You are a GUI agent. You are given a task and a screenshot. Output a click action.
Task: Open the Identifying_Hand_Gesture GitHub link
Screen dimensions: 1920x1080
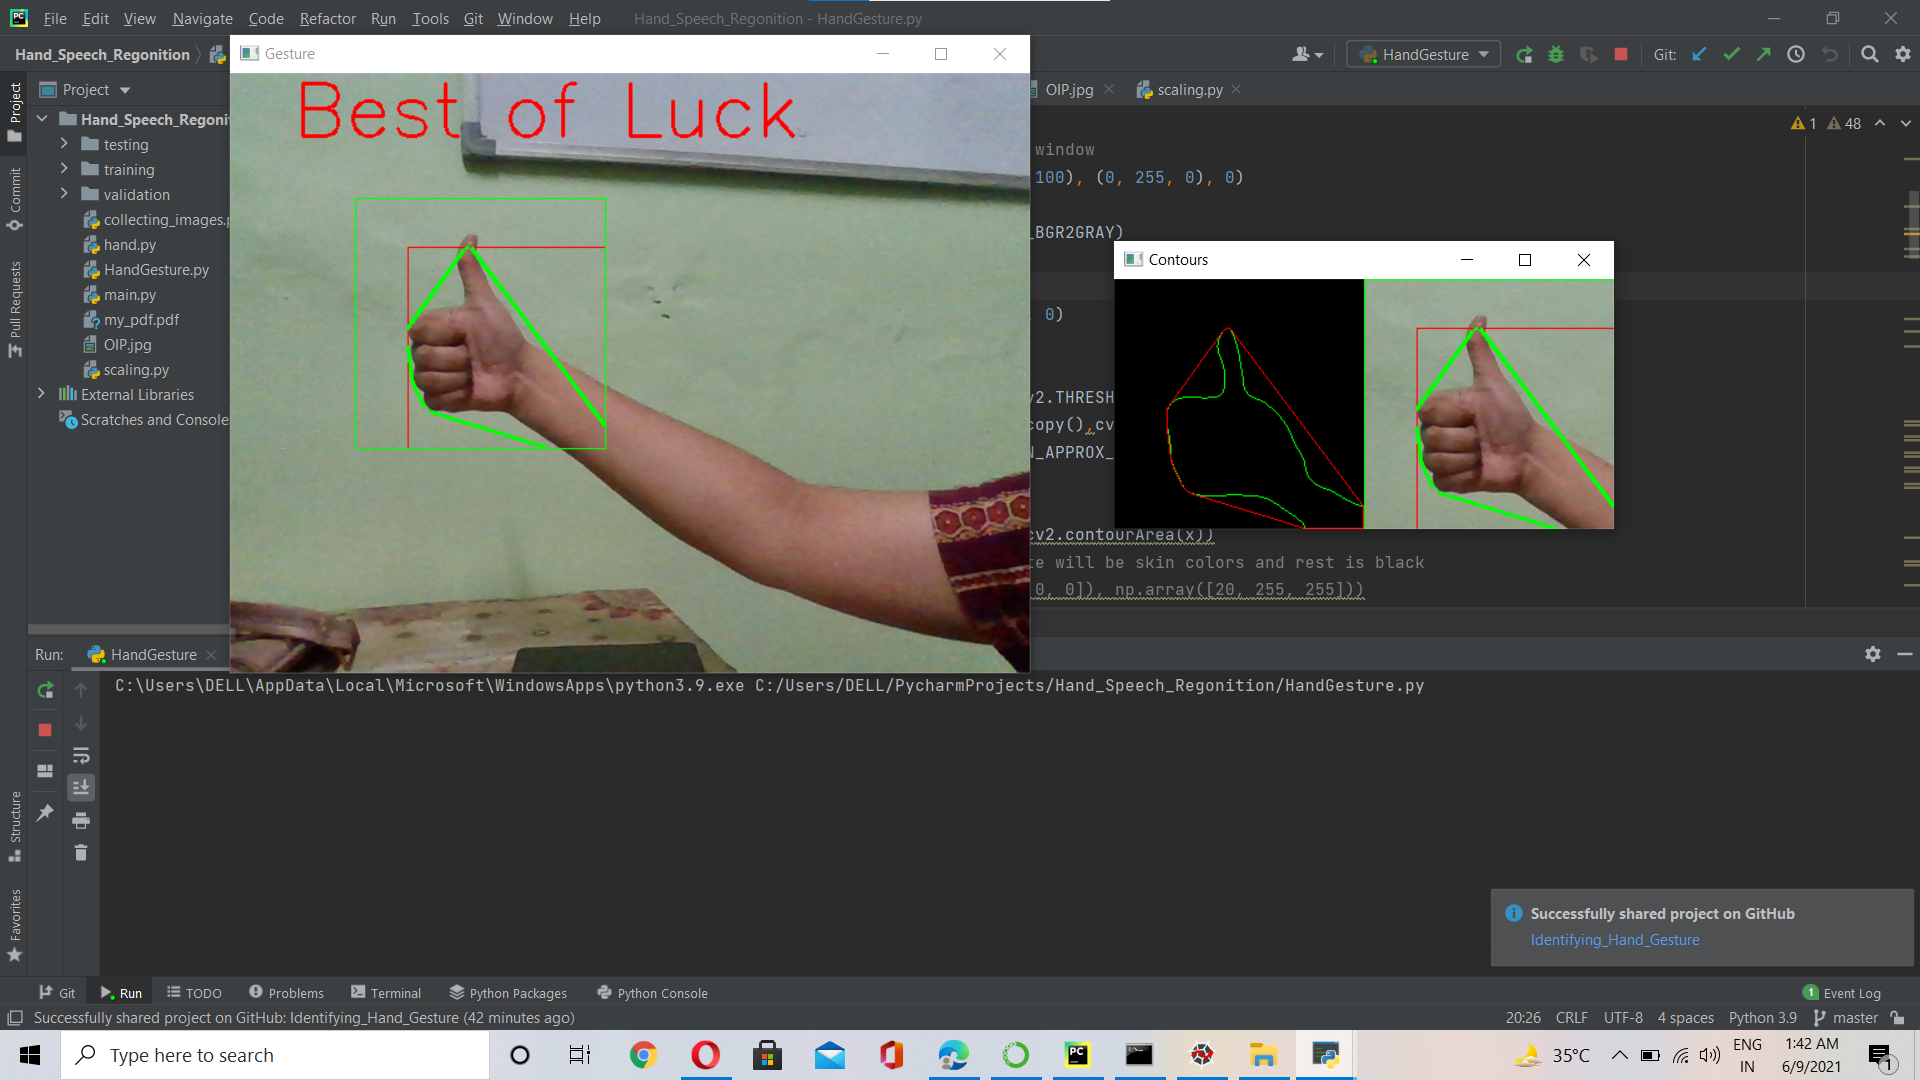point(1614,939)
